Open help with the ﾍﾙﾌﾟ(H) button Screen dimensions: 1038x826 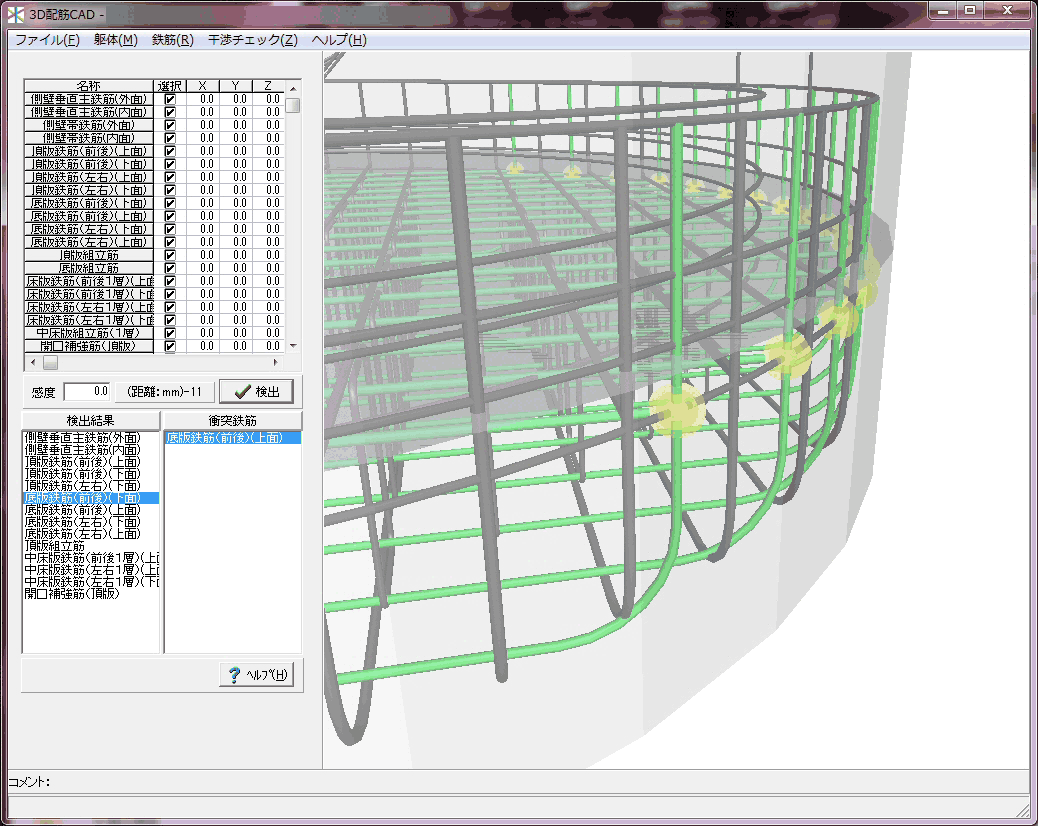point(256,674)
